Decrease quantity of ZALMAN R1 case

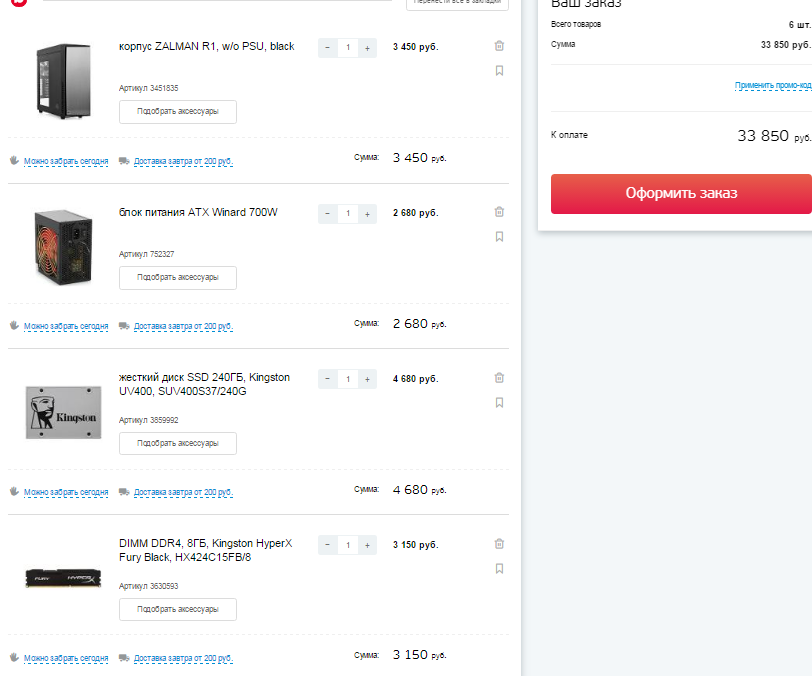(327, 48)
